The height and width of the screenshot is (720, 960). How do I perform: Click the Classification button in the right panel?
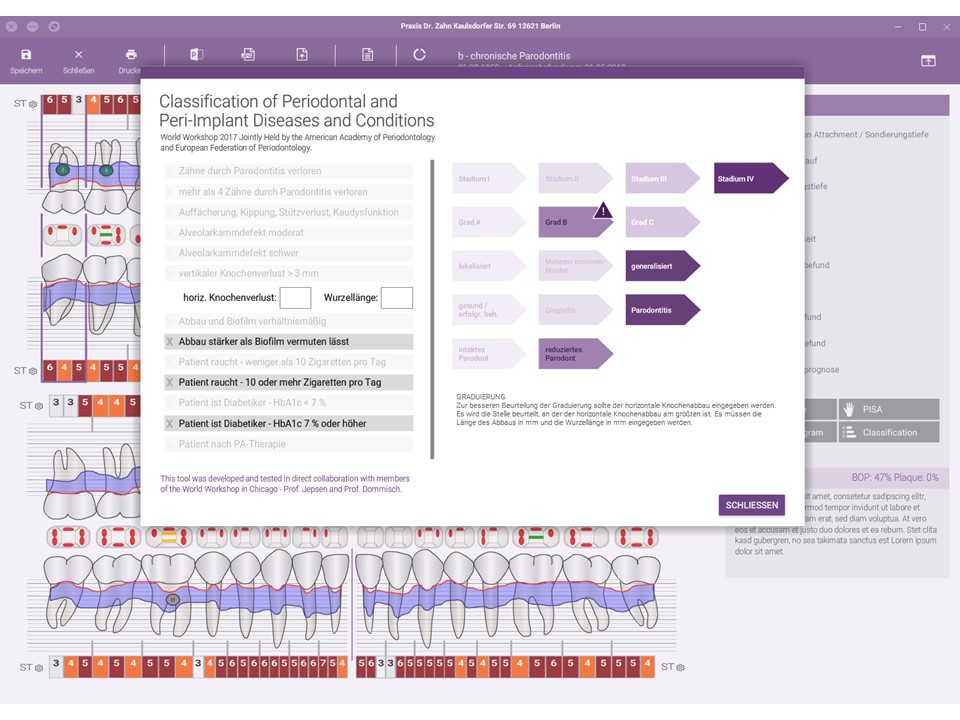[888, 432]
